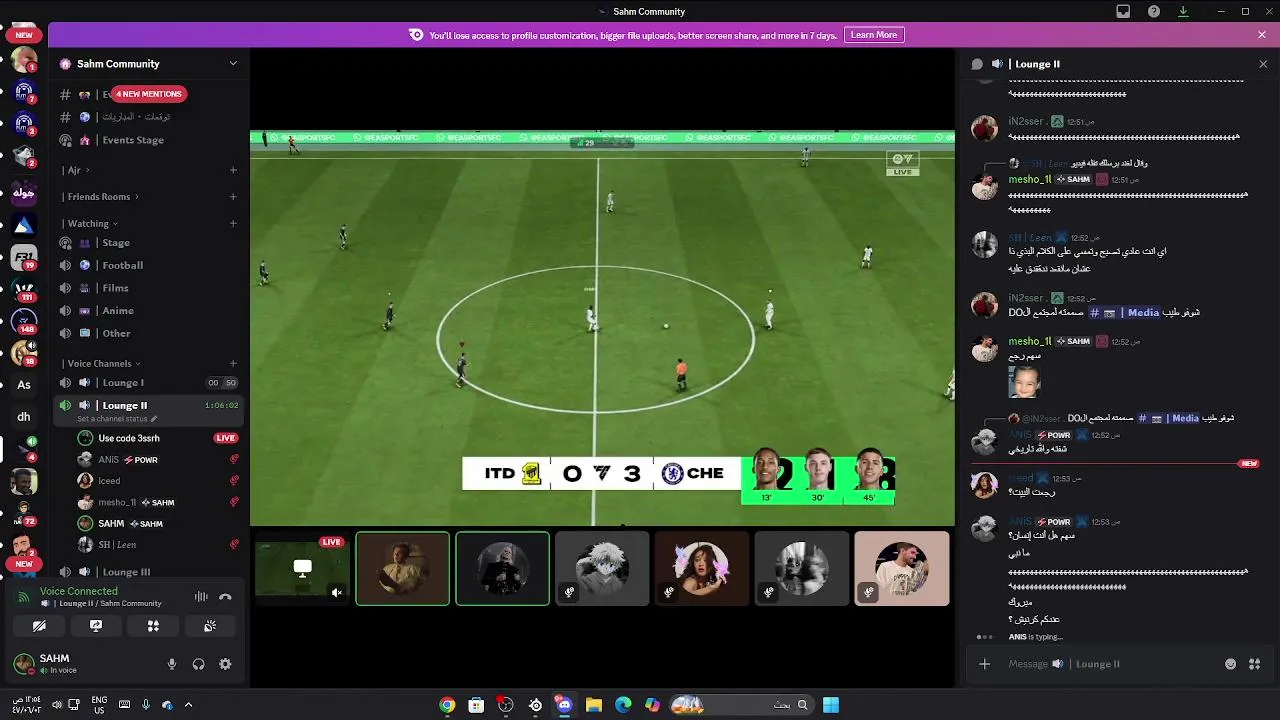1280x720 pixels.
Task: Open ENG US language switcher
Action: pyautogui.click(x=99, y=705)
